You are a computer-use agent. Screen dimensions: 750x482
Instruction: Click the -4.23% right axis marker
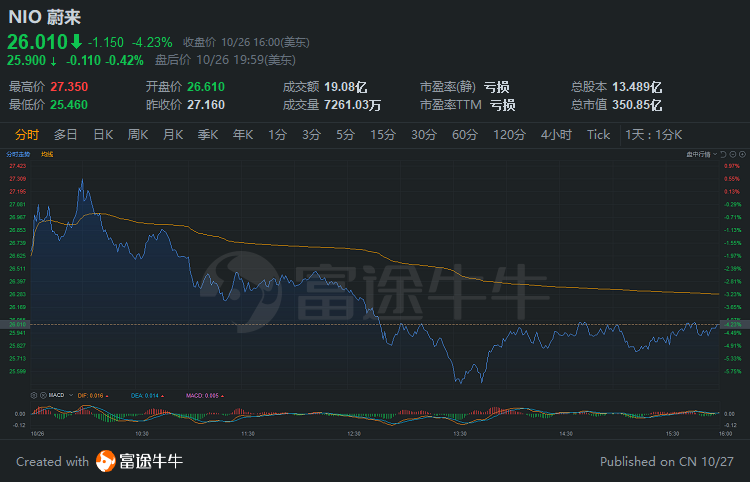[x=733, y=325]
